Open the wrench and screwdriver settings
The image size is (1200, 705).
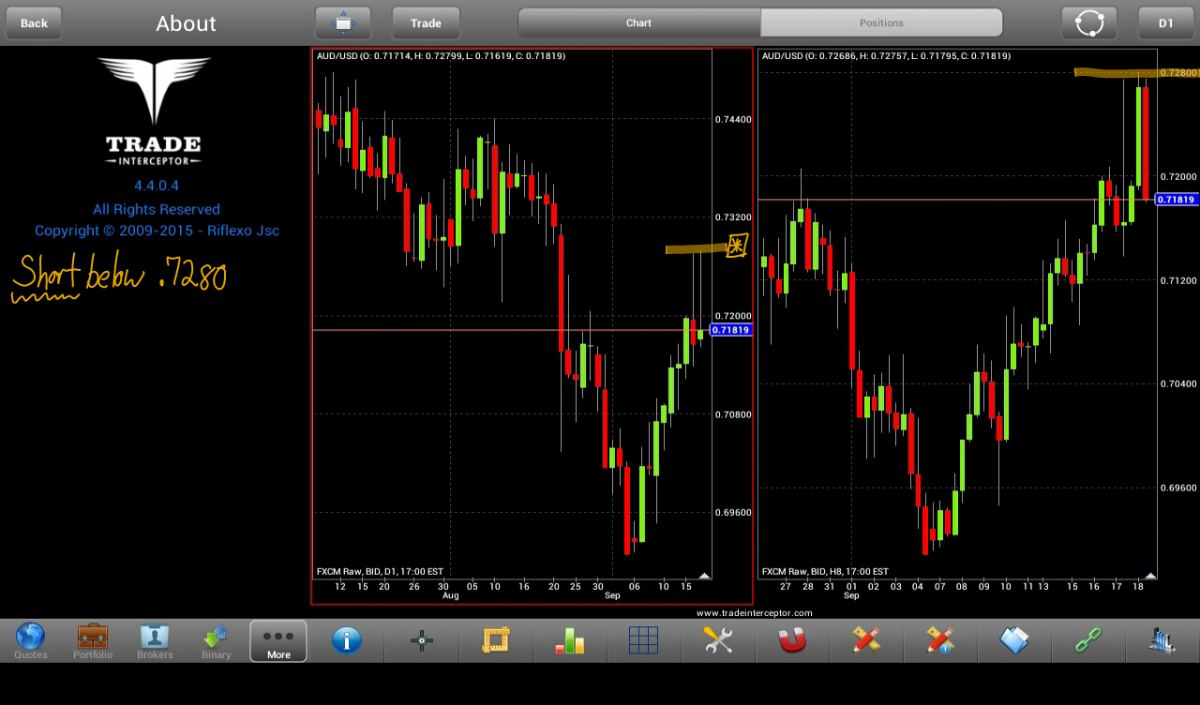(x=718, y=640)
